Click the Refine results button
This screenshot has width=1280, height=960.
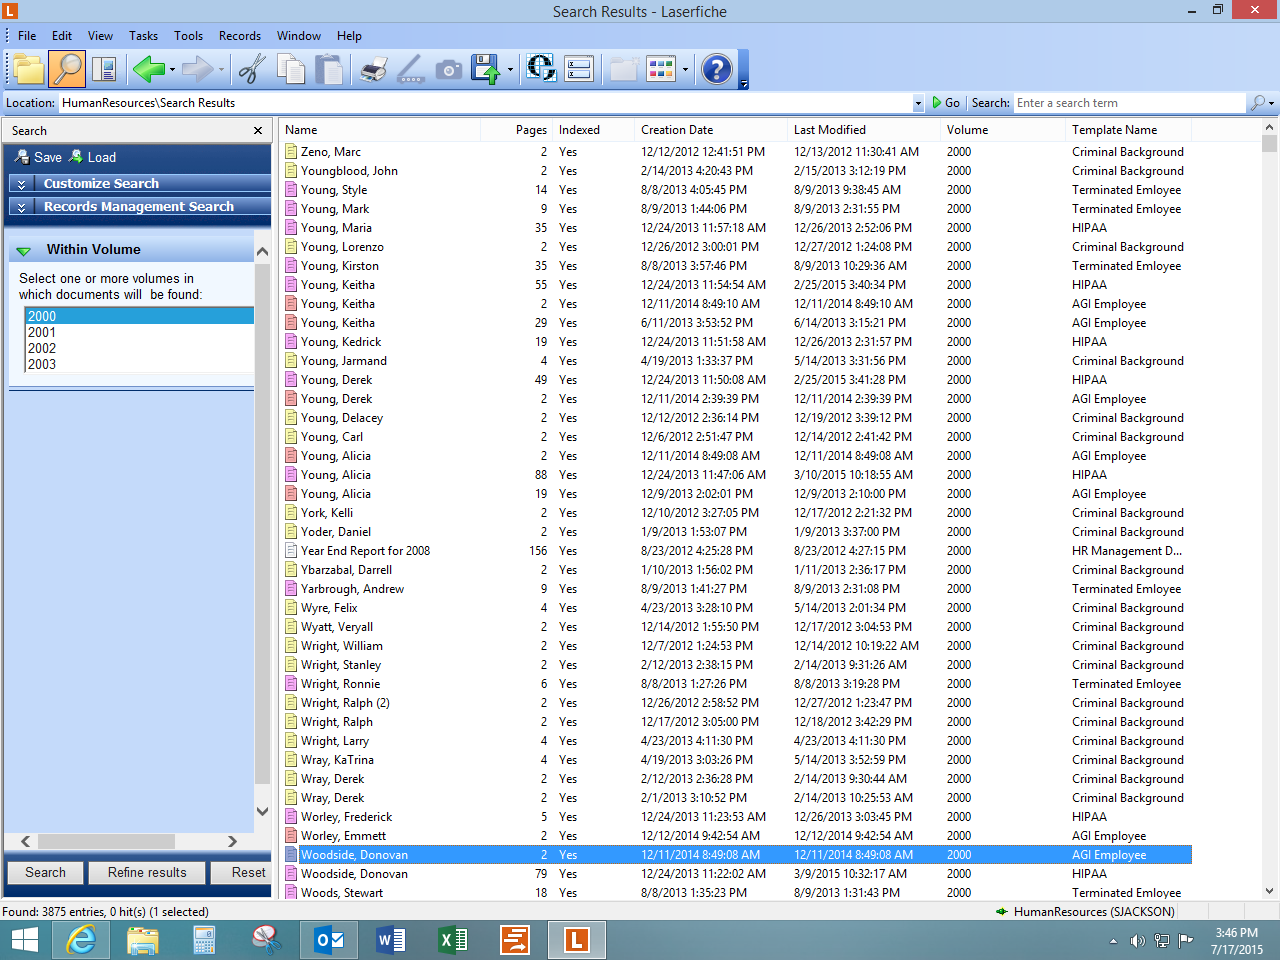[147, 872]
